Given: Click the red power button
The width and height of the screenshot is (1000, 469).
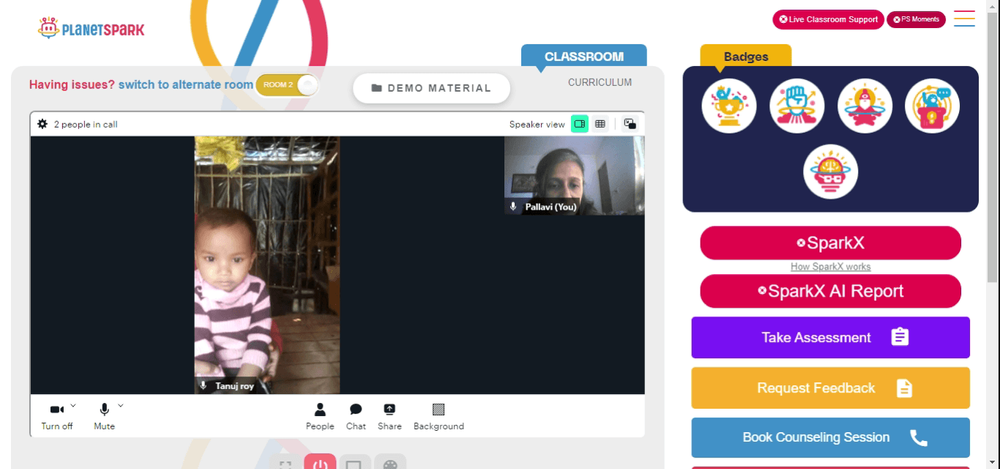Looking at the screenshot, I should coord(320,462).
